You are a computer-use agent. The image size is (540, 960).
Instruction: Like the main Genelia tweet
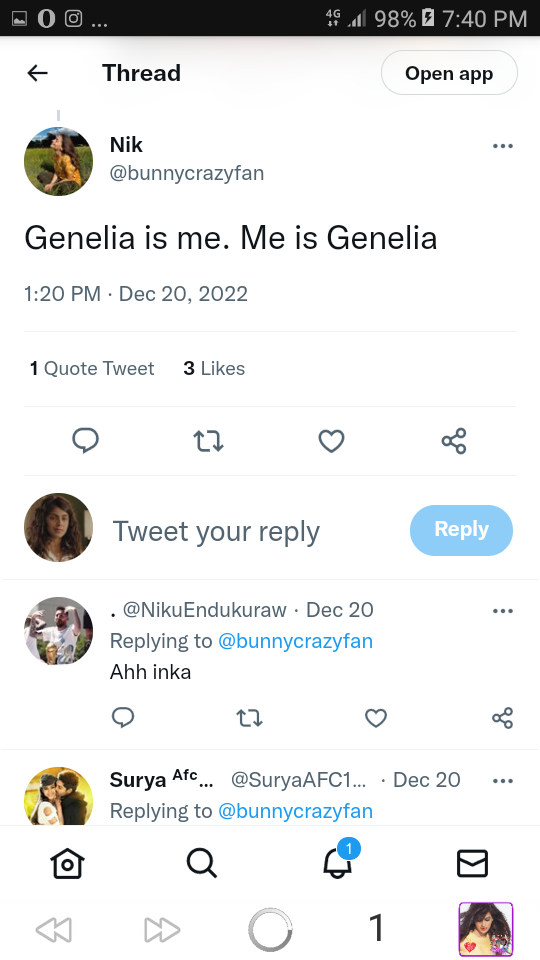pos(331,441)
